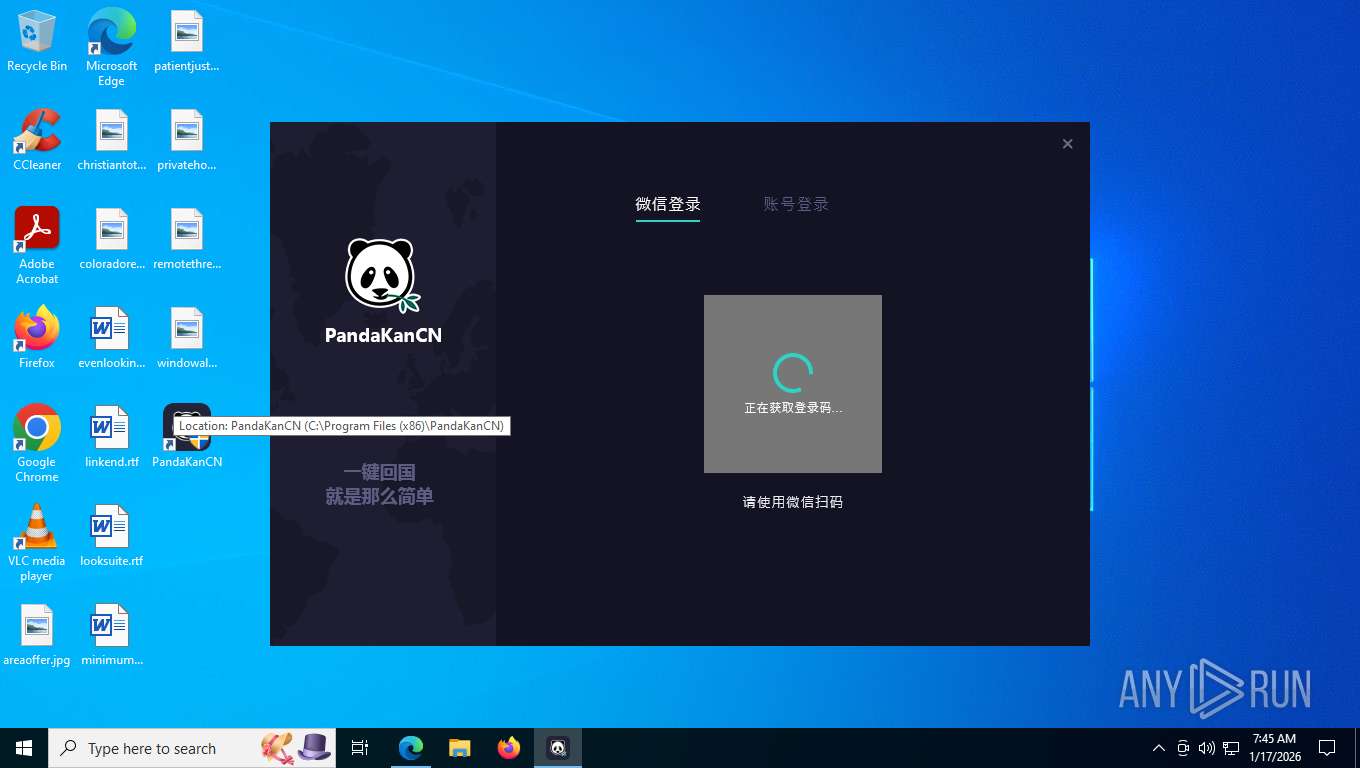Open the Adobe Acrobat desktop shortcut

point(37,246)
